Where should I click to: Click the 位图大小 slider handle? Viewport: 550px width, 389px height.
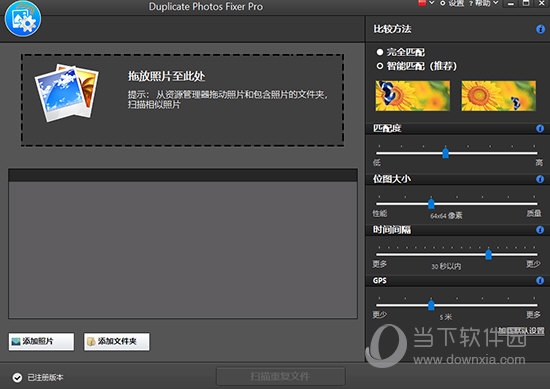tap(431, 204)
